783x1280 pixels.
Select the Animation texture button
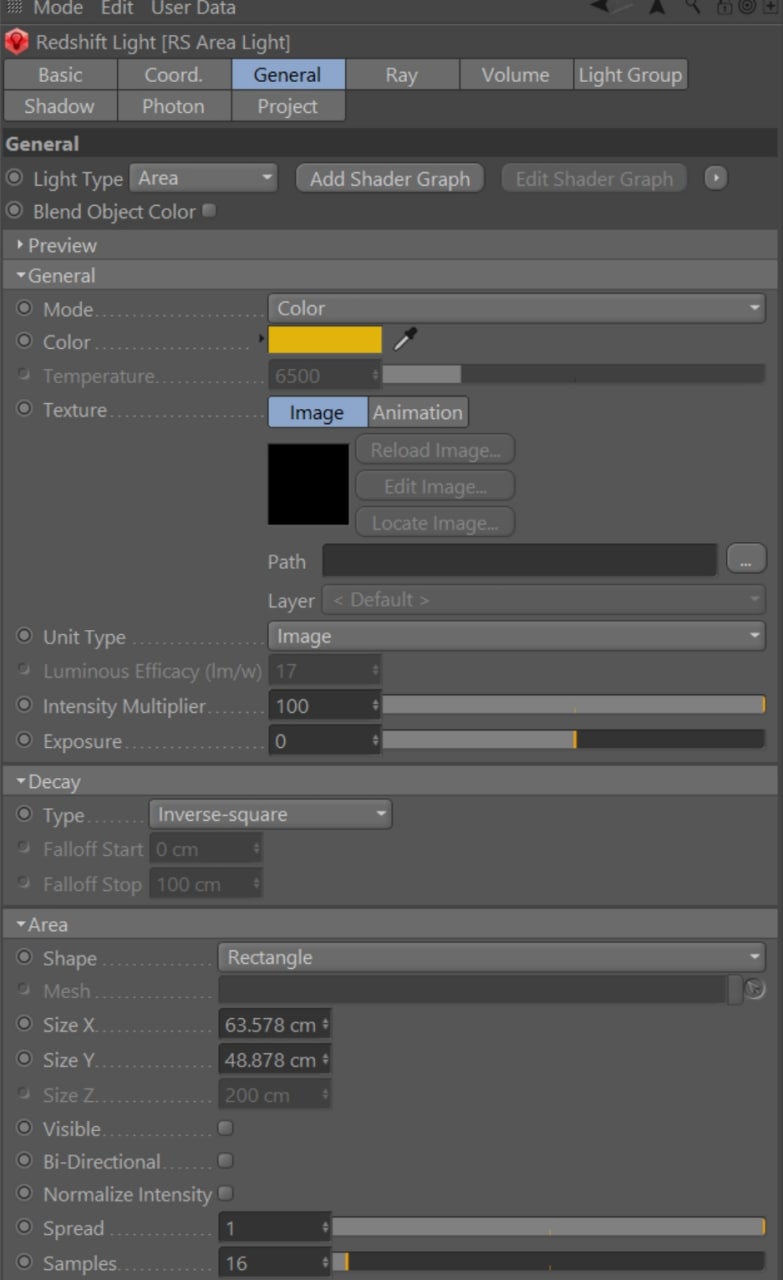tap(418, 412)
